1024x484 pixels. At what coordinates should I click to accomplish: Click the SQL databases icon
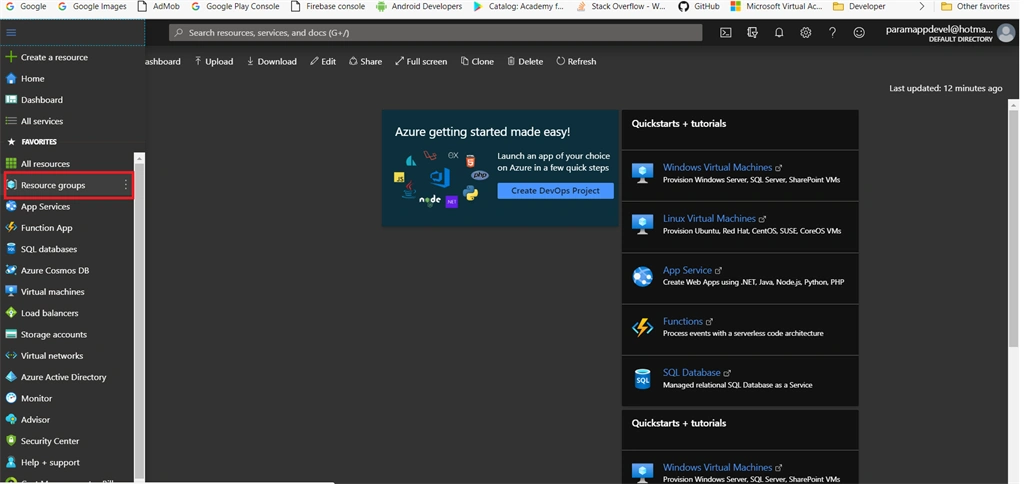[10, 249]
